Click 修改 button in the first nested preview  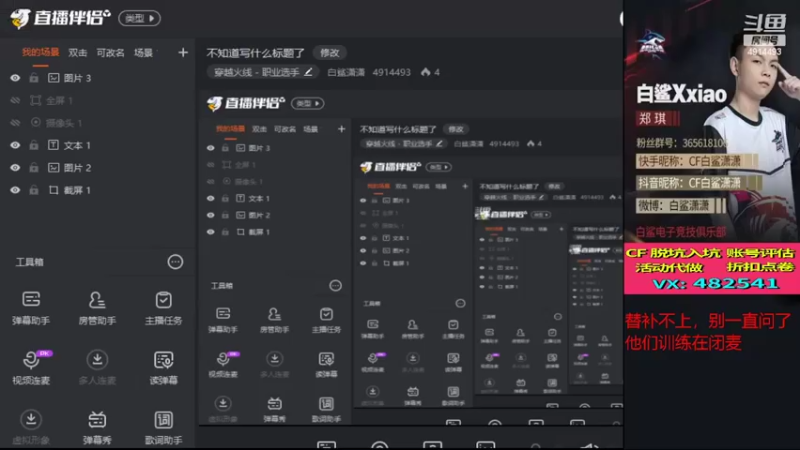(x=456, y=129)
